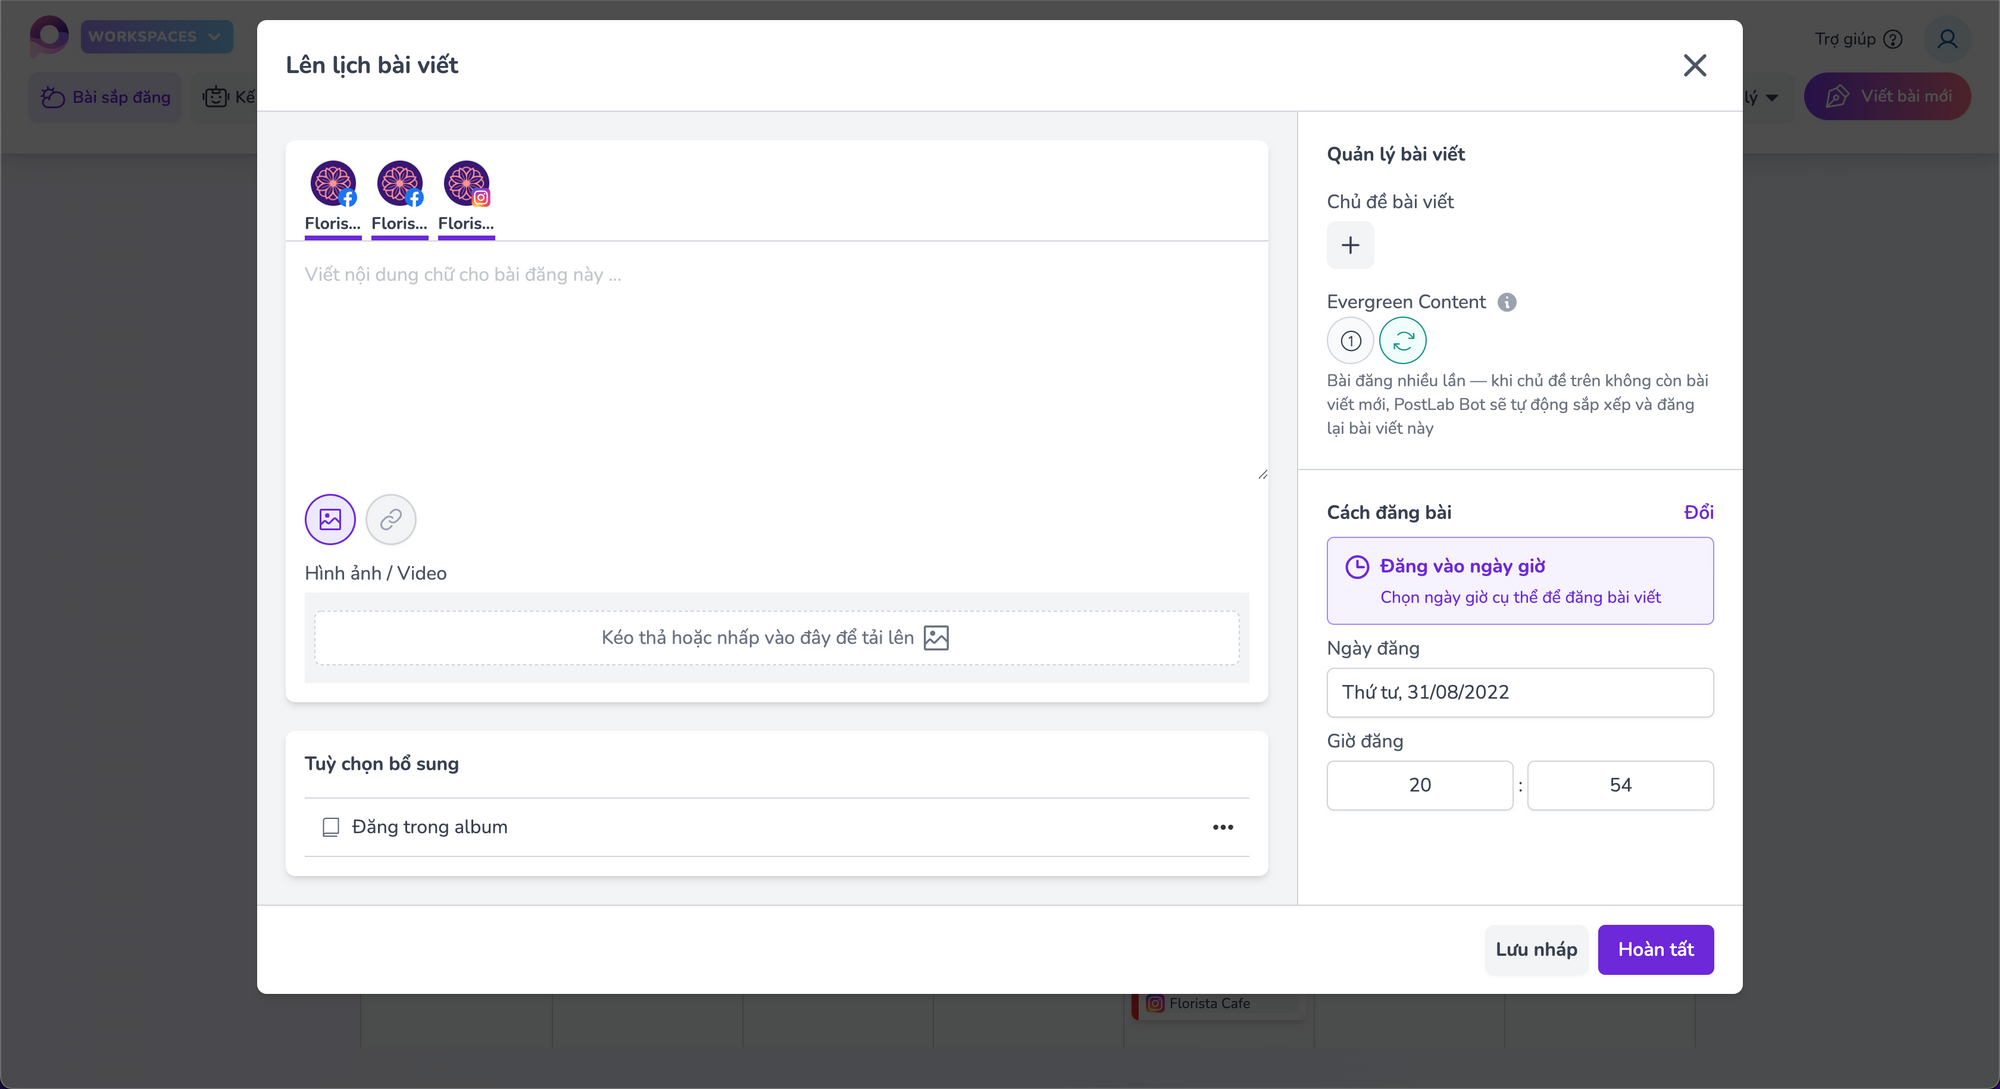Viewport: 2000px width, 1089px height.
Task: Select the image/video attachment icon
Action: pos(330,520)
